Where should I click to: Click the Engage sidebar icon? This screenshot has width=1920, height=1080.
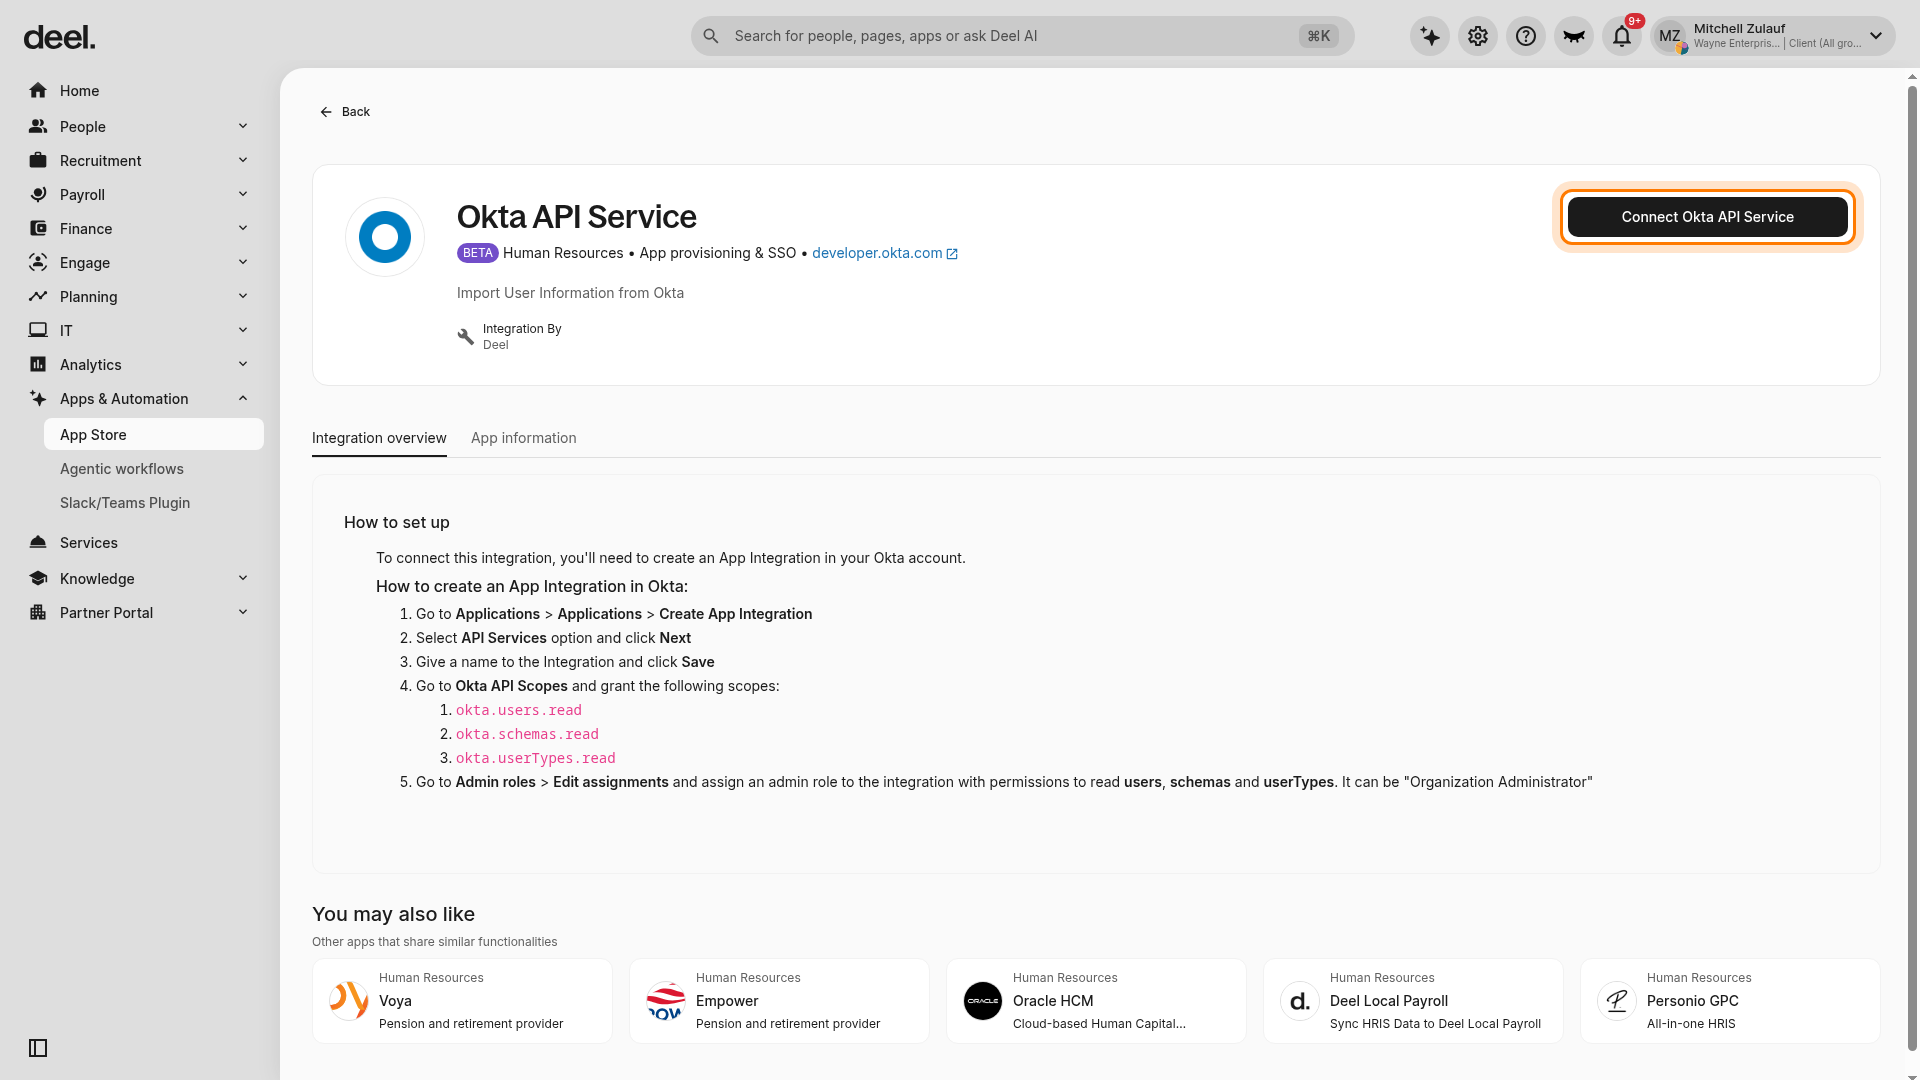click(x=38, y=263)
